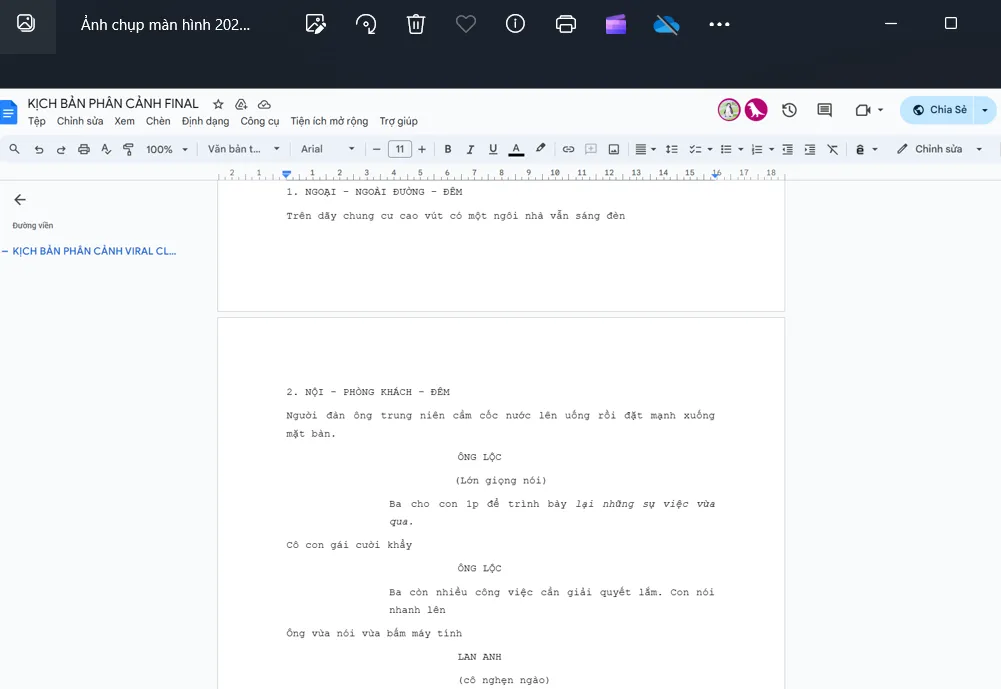Click the font size field showing 11
The height and width of the screenshot is (689, 1001).
point(399,149)
